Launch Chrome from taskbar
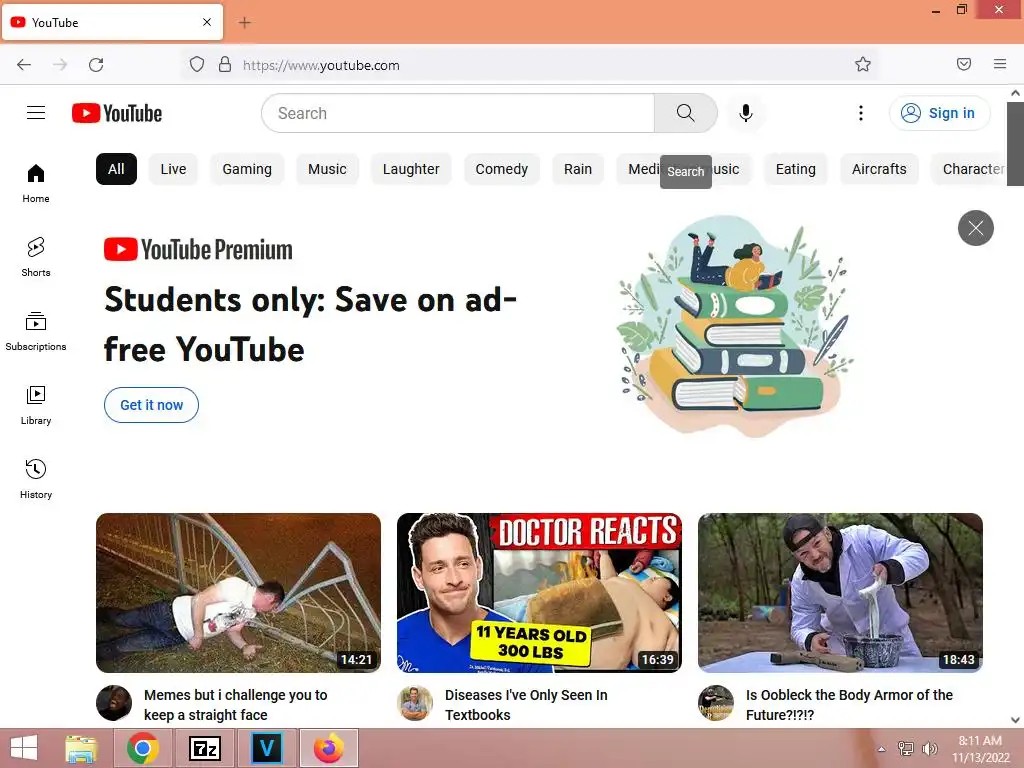 pyautogui.click(x=143, y=748)
